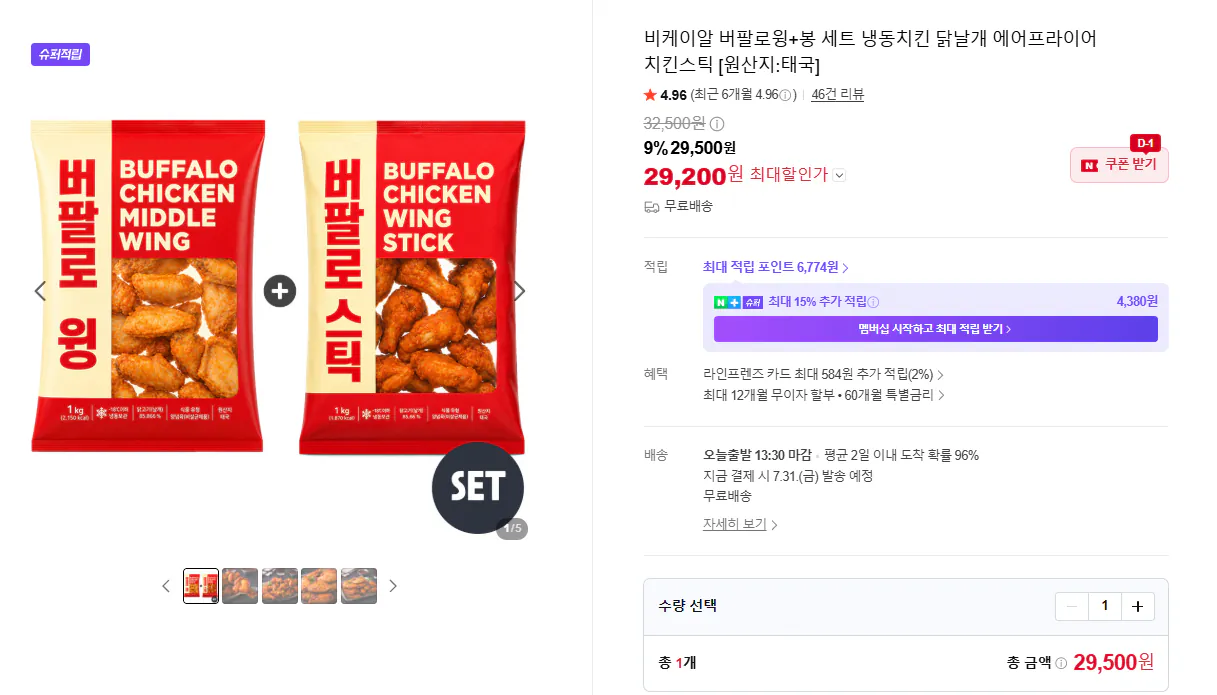Viewport: 1217px width, 695px height.
Task: Open 자세히 보기 delivery details link
Action: [x=740, y=524]
